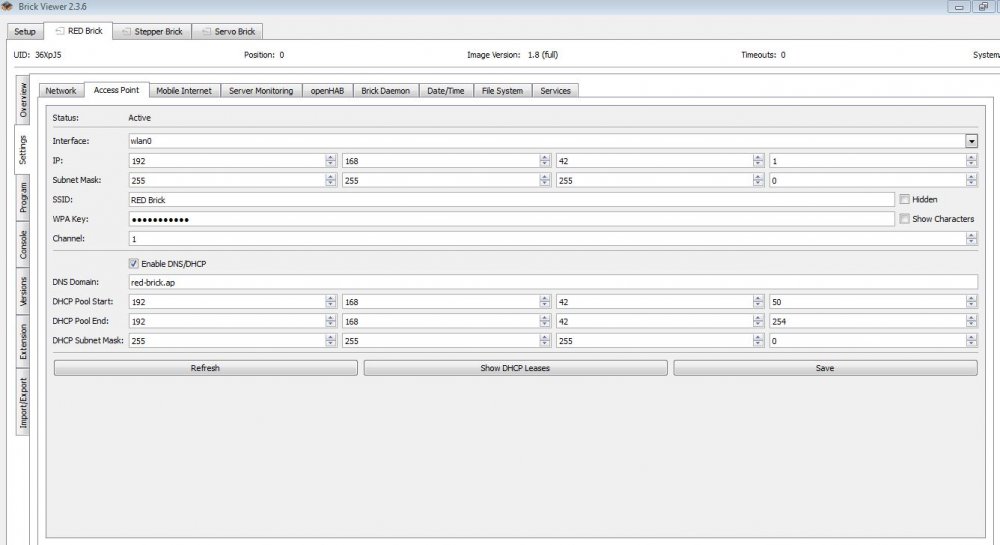Adjust the DHCP Pool End last octet spinner
The height and width of the screenshot is (545, 1000).
coord(971,321)
